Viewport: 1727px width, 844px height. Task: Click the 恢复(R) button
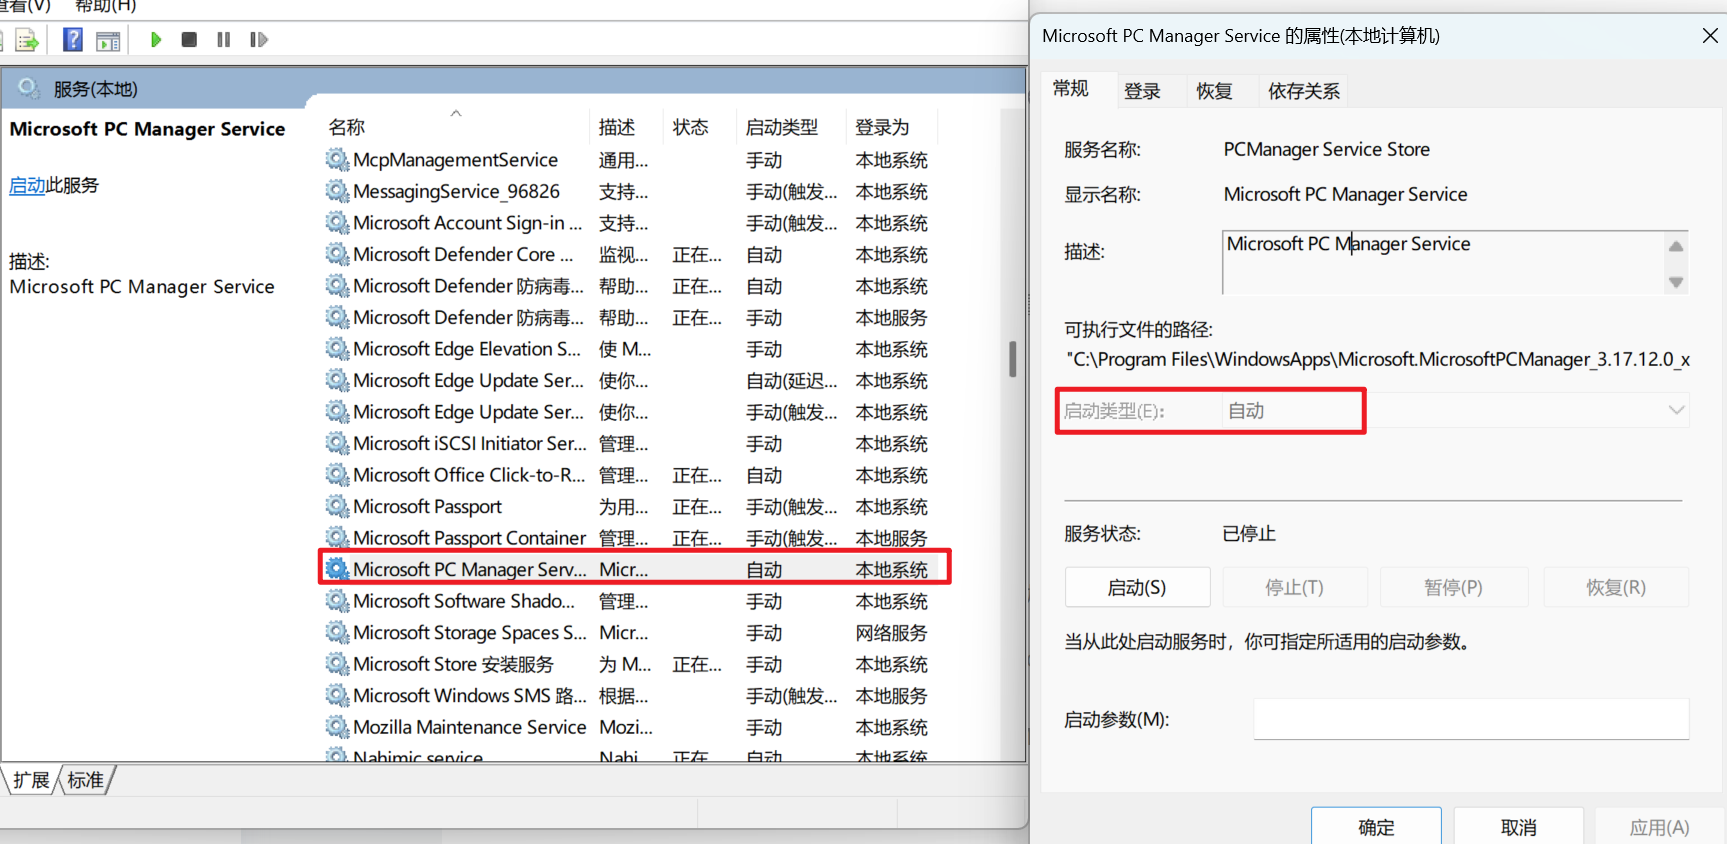pyautogui.click(x=1616, y=587)
